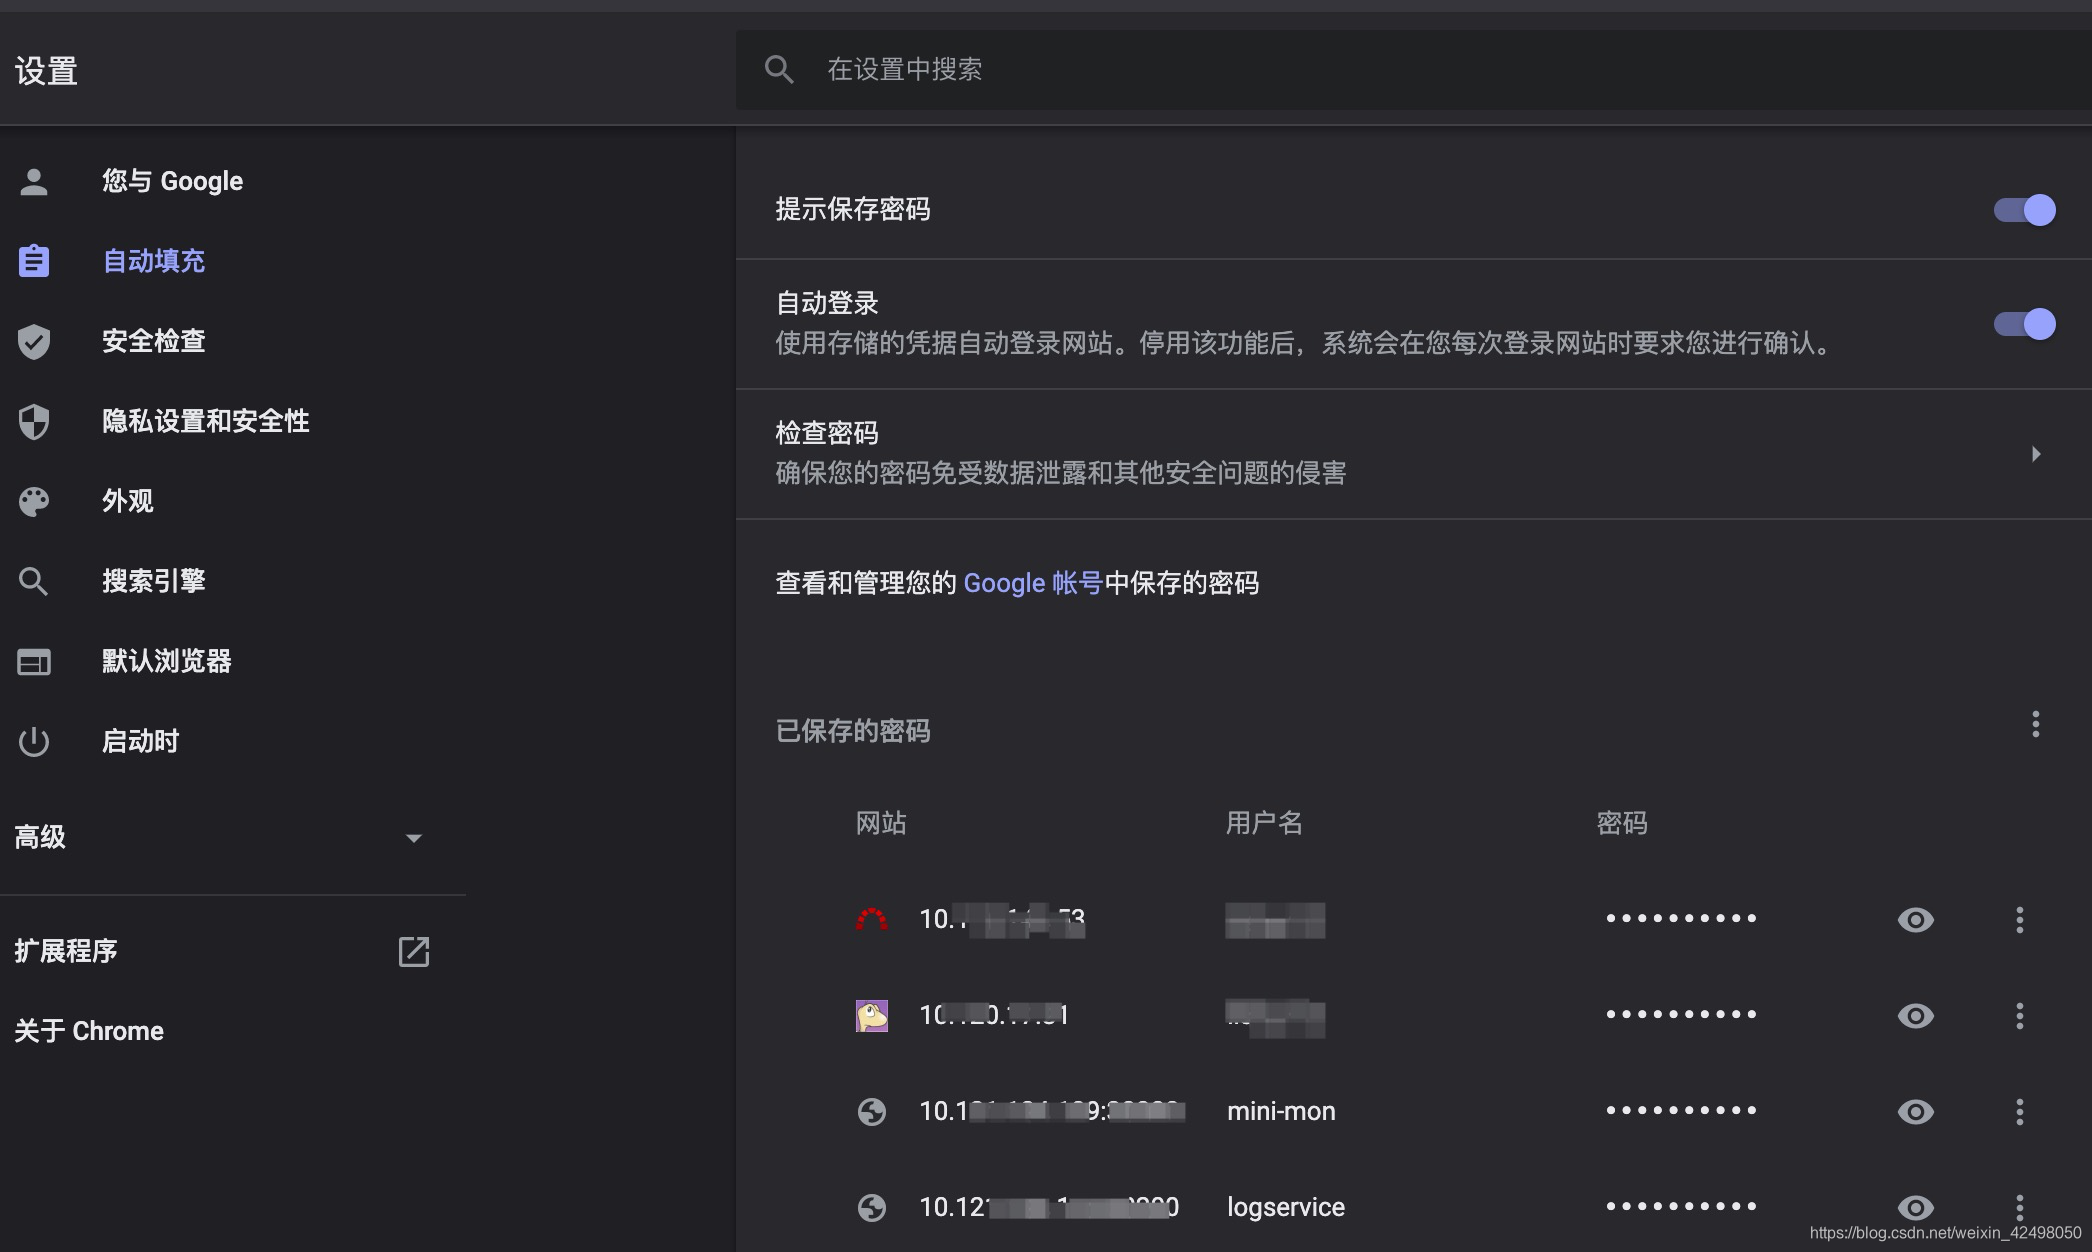Open the extensions external link icon

[413, 951]
